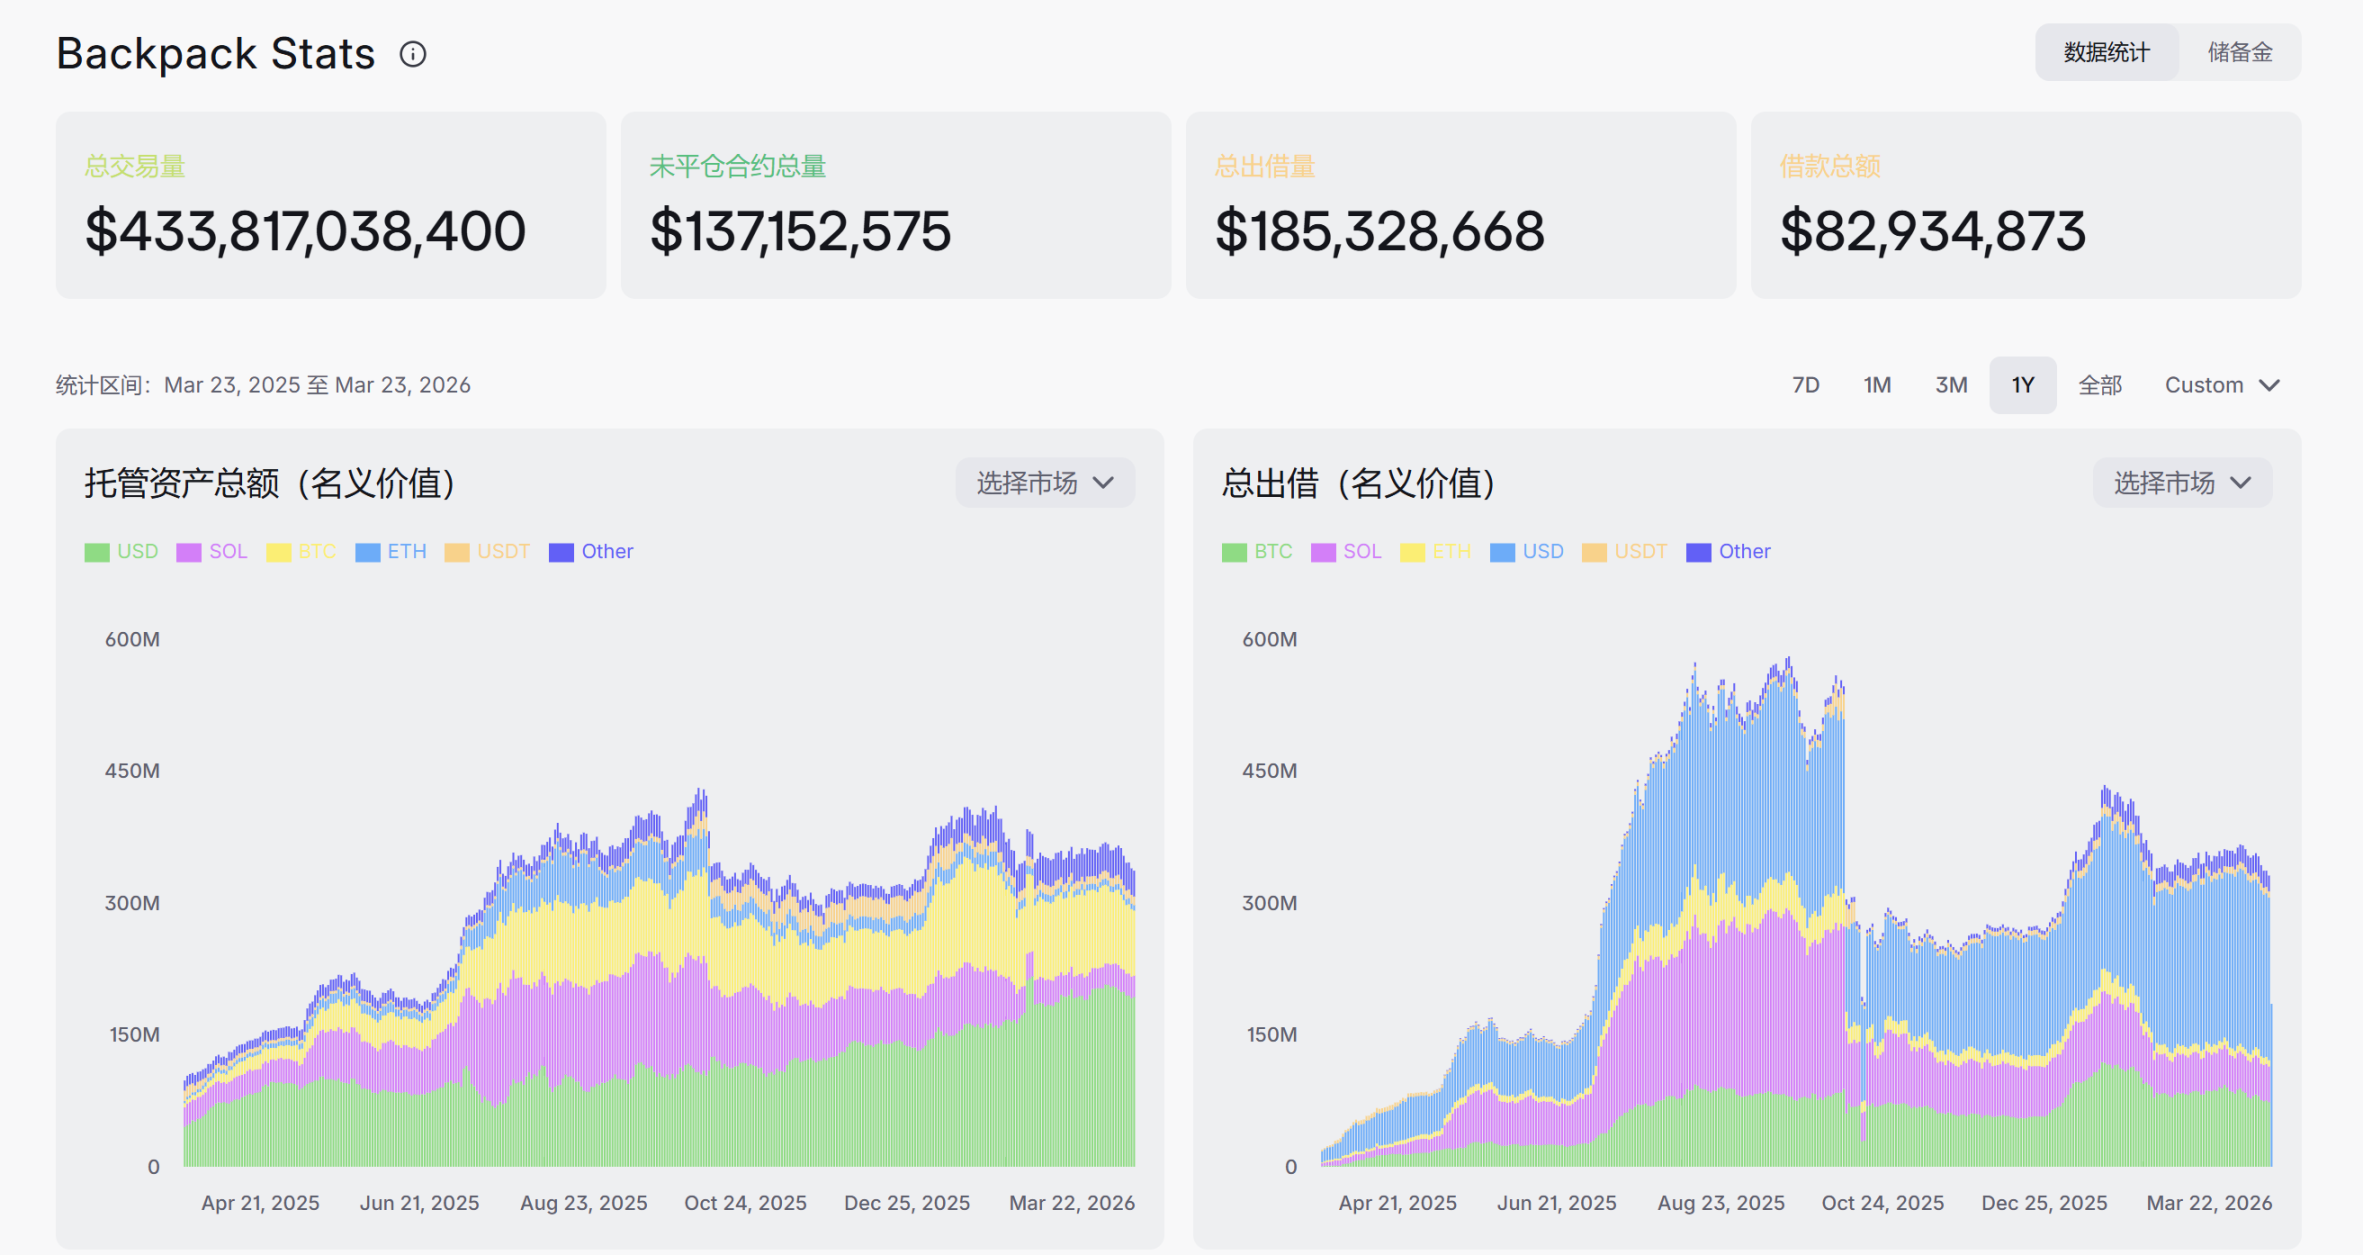Click the 1Y selected time range button
The height and width of the screenshot is (1255, 2363).
click(2023, 384)
